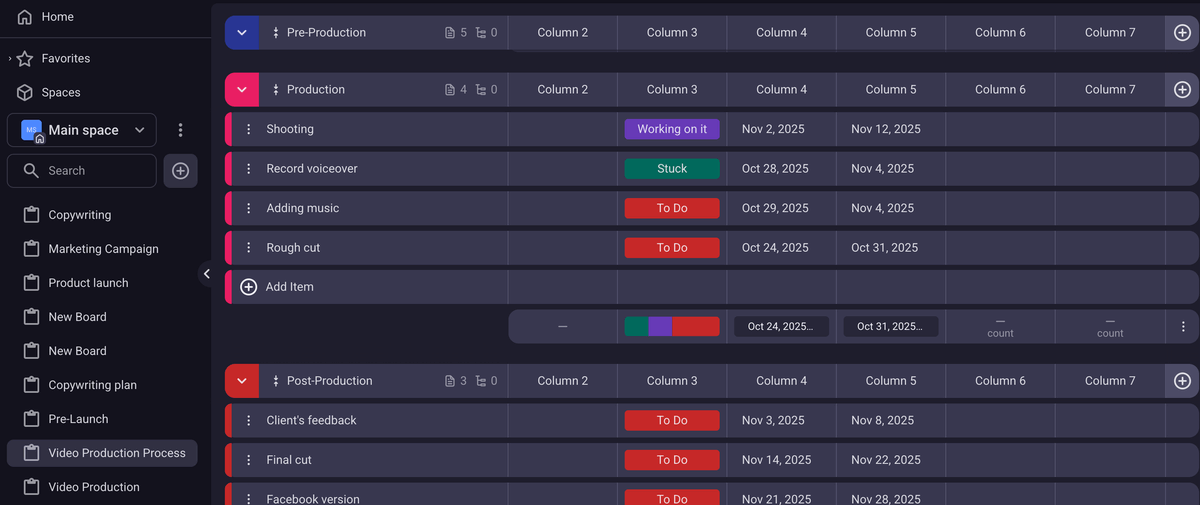Expand the Favorites section chevron
Image resolution: width=1200 pixels, height=505 pixels.
pos(10,59)
